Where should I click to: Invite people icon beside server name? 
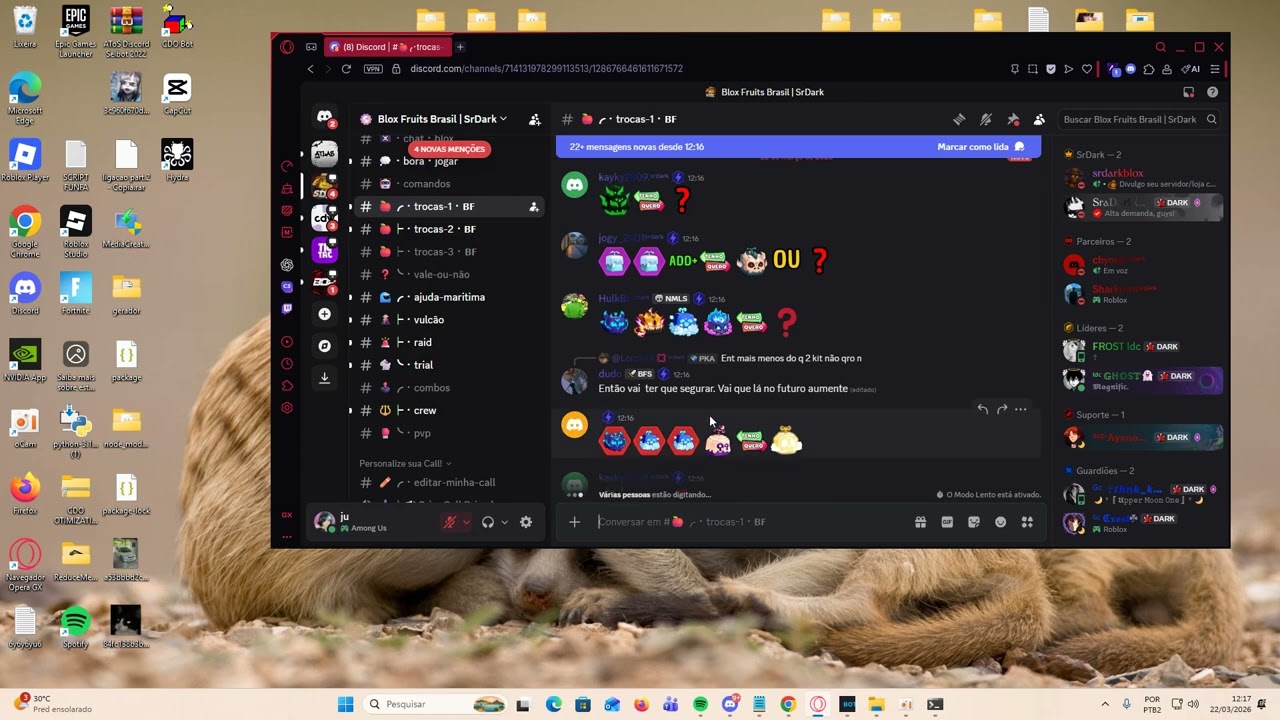tap(535, 119)
